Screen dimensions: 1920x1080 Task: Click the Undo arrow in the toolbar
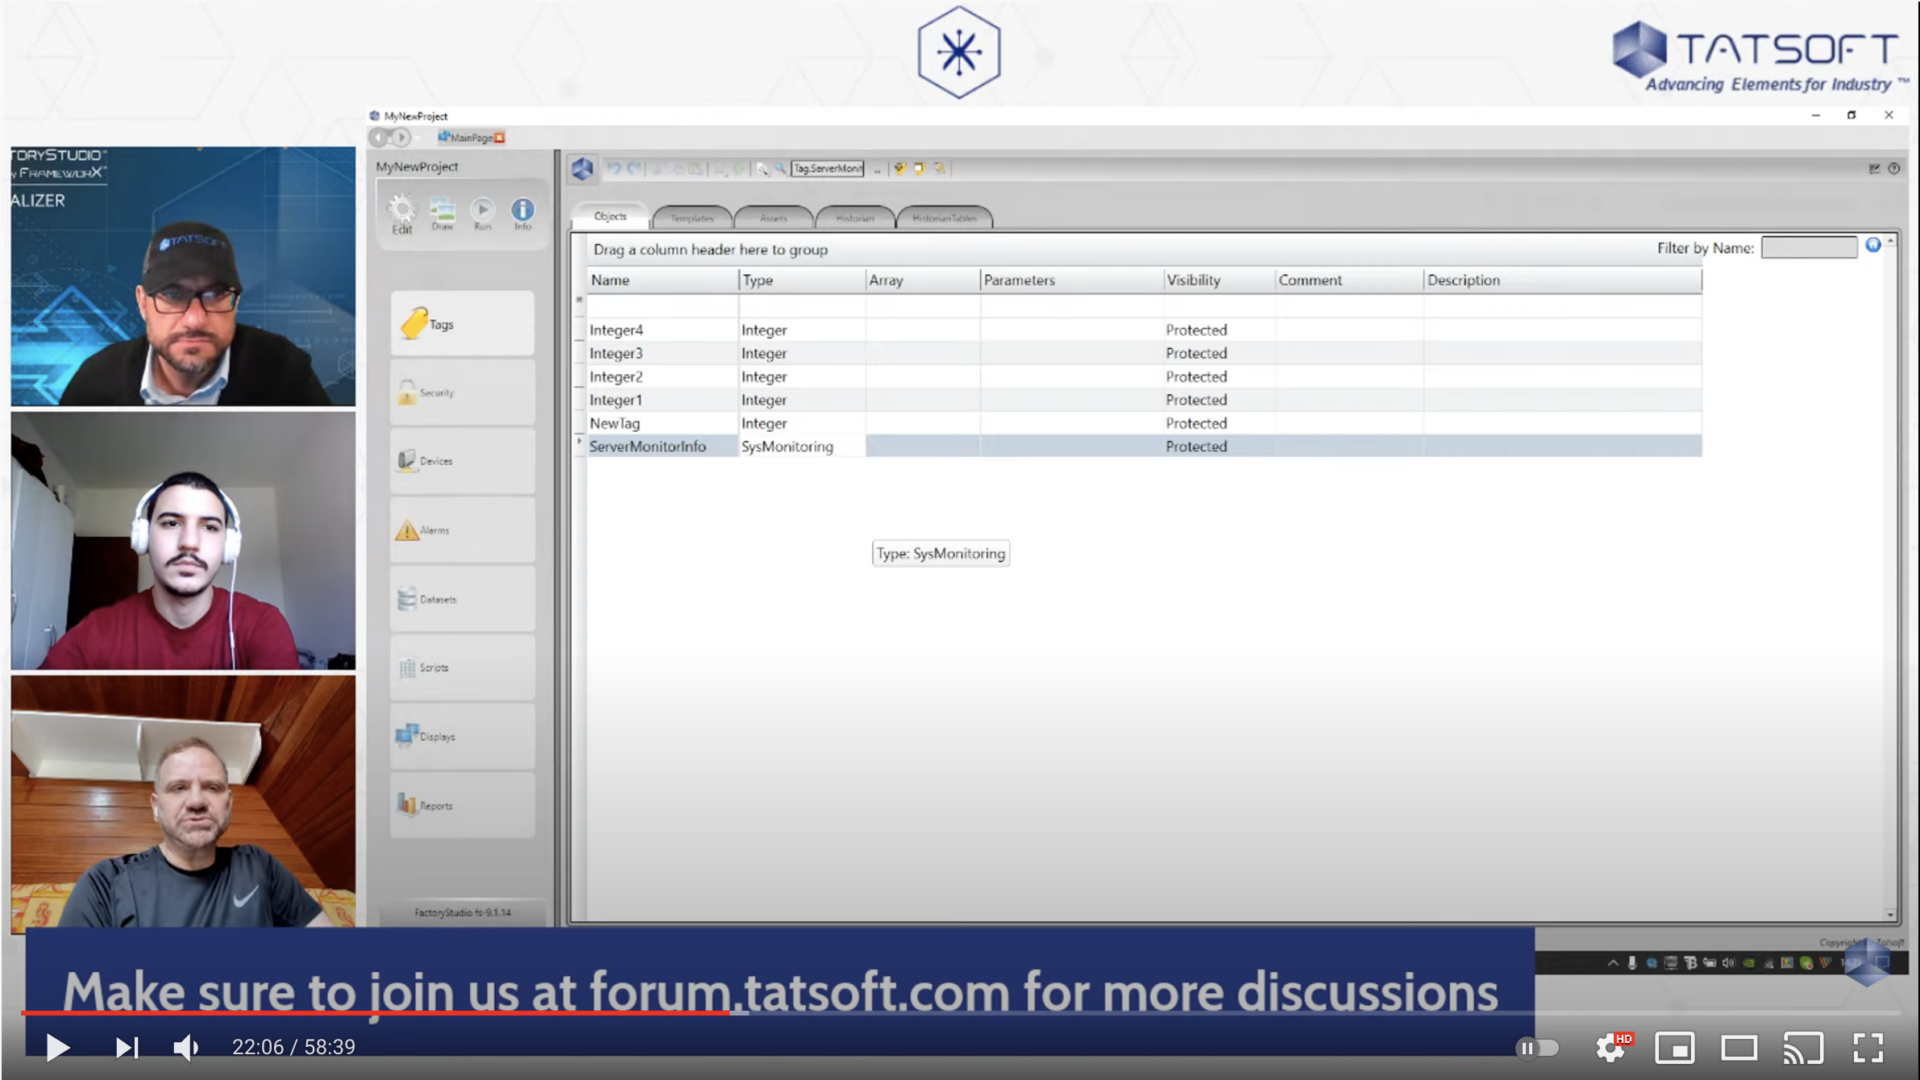[614, 169]
